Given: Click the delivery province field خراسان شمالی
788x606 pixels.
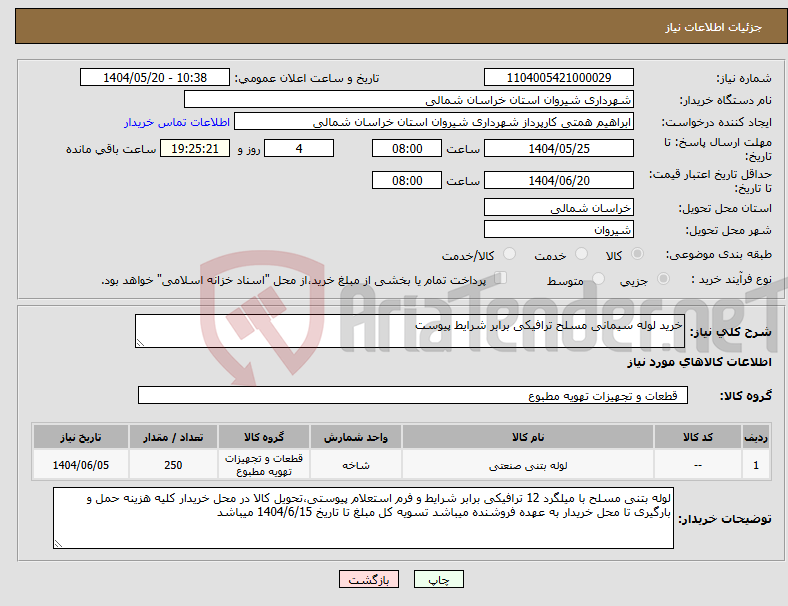Looking at the screenshot, I should [x=558, y=207].
